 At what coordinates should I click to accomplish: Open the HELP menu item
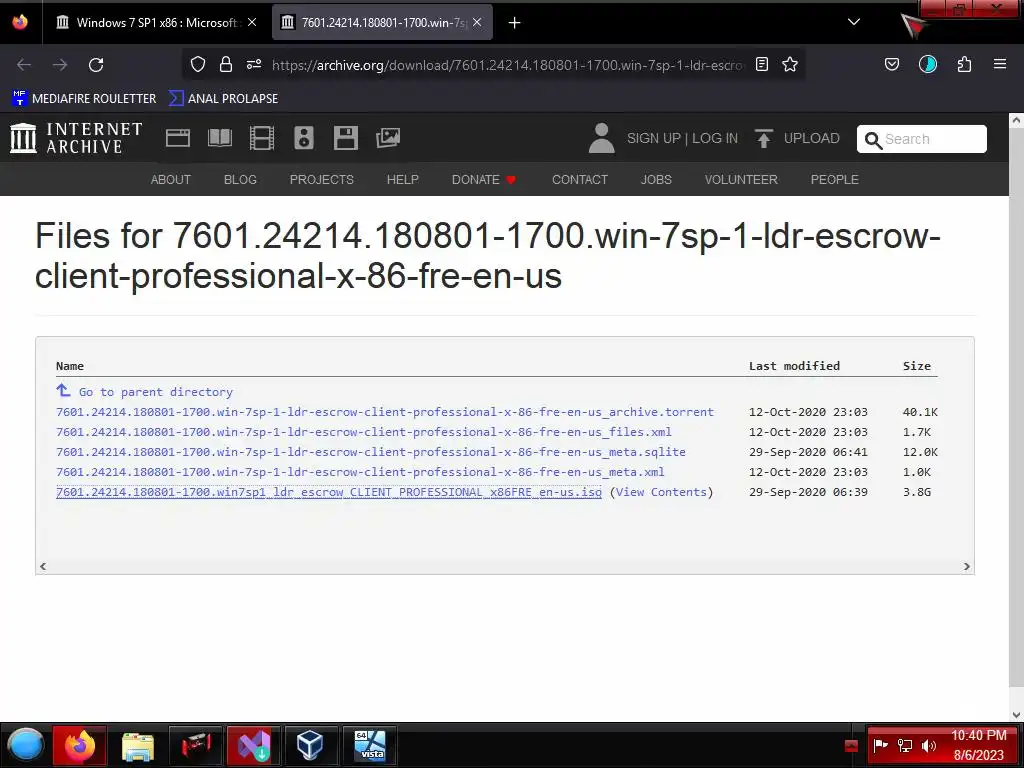(x=403, y=180)
